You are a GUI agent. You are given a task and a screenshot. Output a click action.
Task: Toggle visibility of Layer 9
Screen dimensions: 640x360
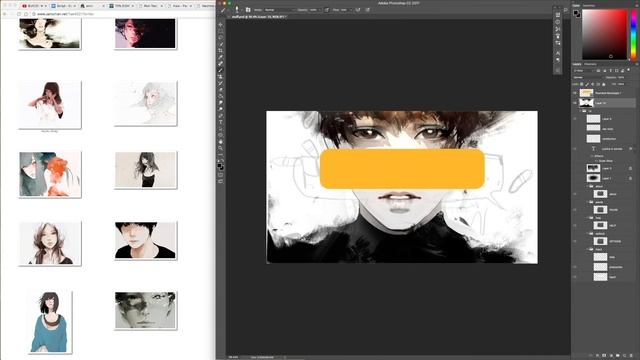pos(575,119)
